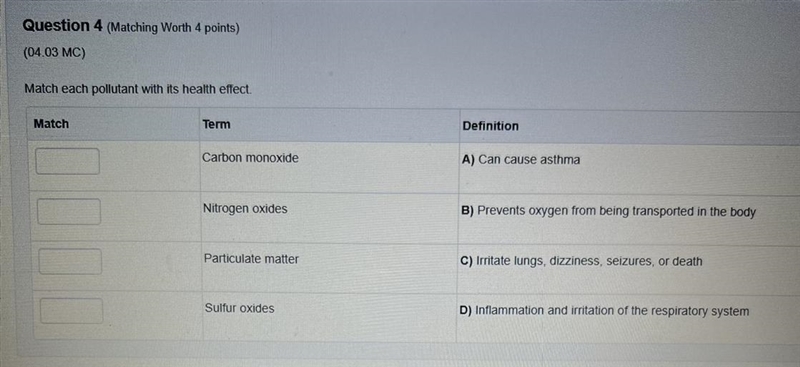Click the Matching Worth 4 points text

173,28
